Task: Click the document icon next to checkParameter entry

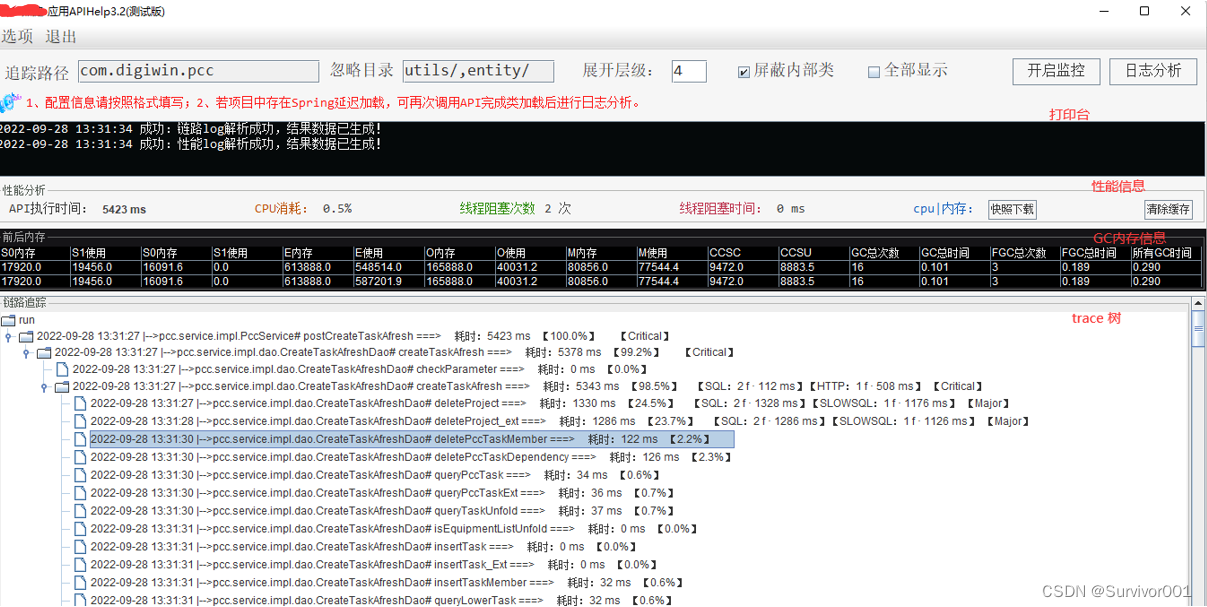Action: (62, 369)
